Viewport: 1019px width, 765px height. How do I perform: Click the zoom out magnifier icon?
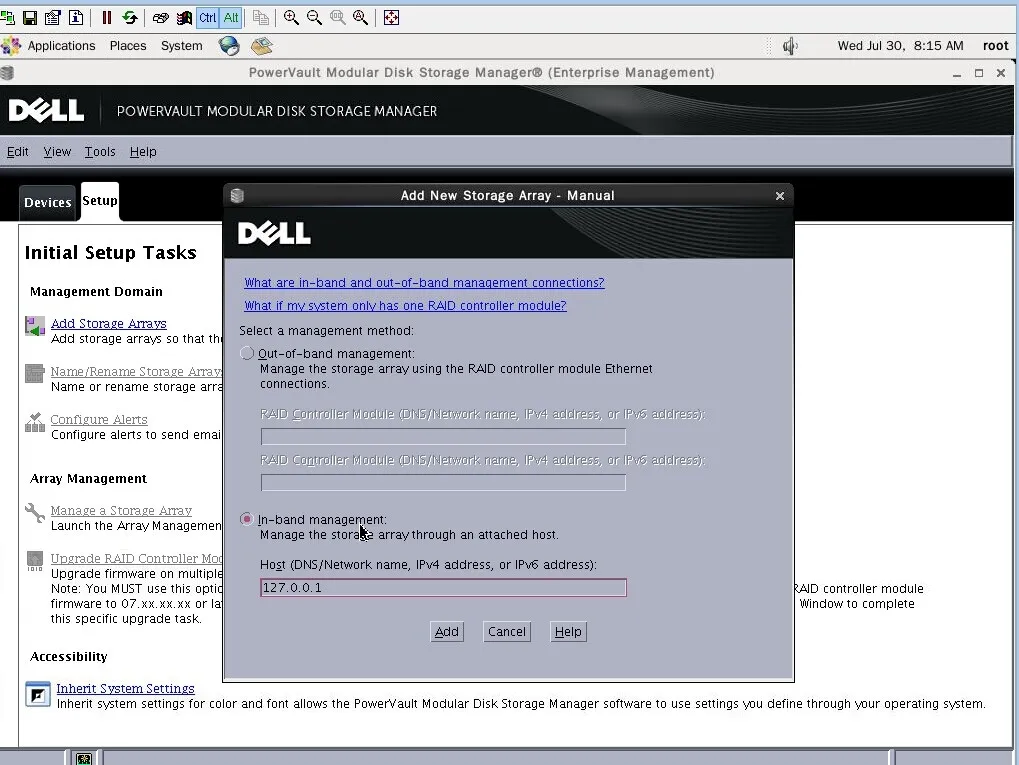pos(314,18)
